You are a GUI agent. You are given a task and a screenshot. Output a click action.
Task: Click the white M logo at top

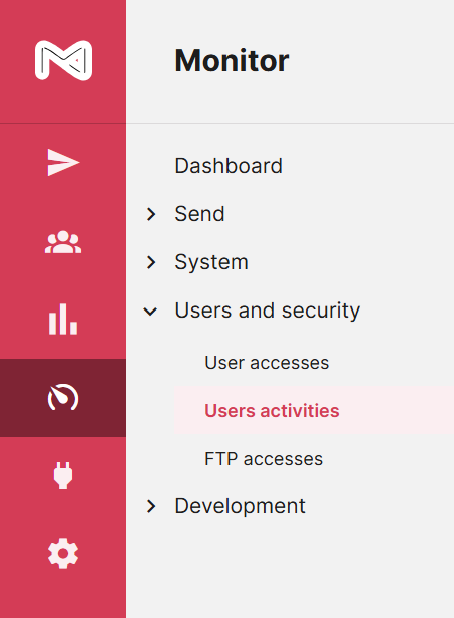click(63, 60)
